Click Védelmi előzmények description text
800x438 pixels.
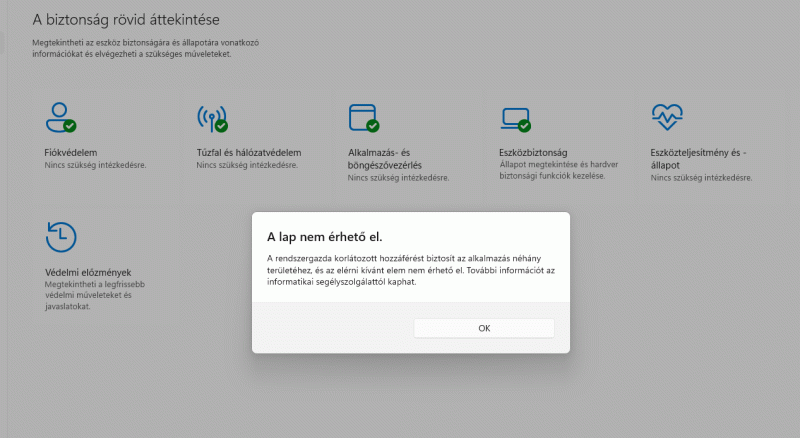point(95,296)
